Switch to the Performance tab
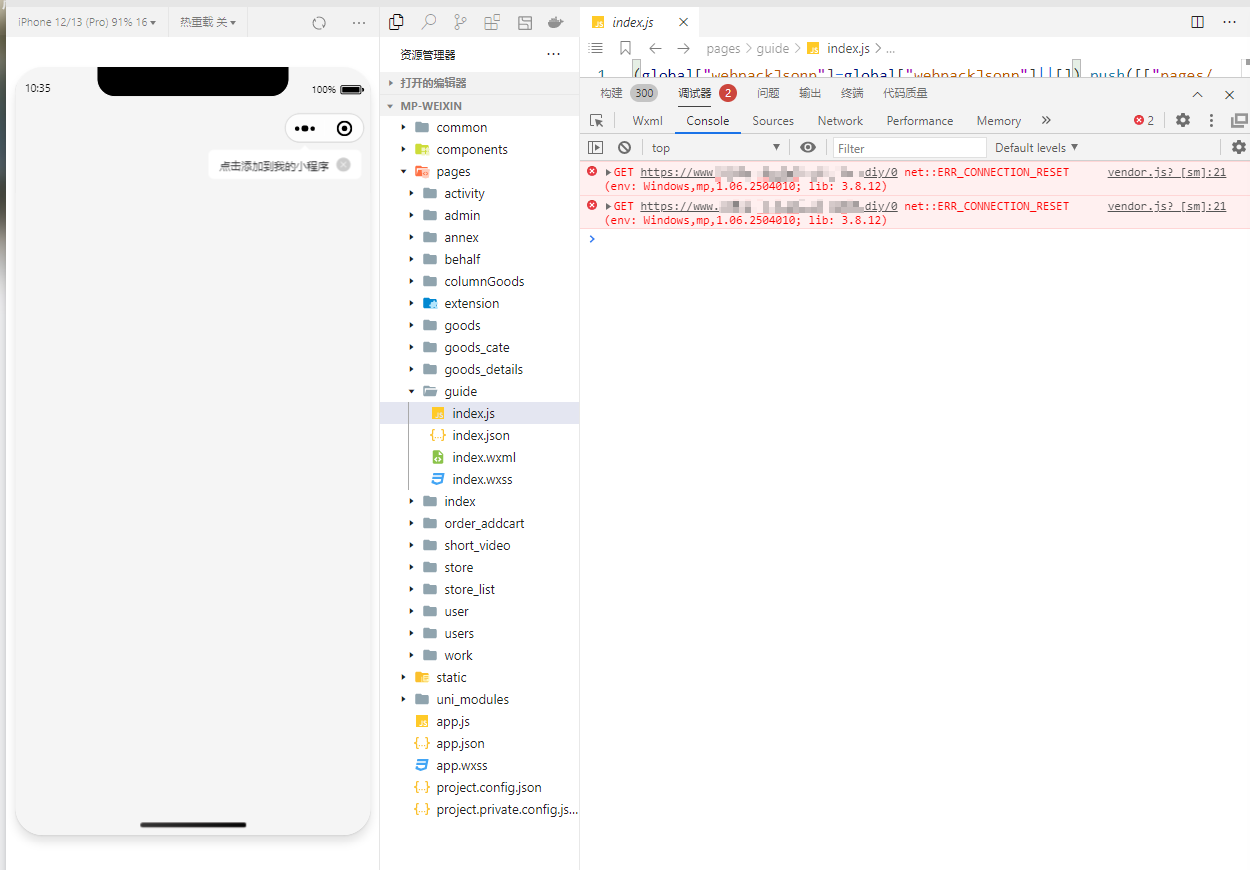 [920, 120]
